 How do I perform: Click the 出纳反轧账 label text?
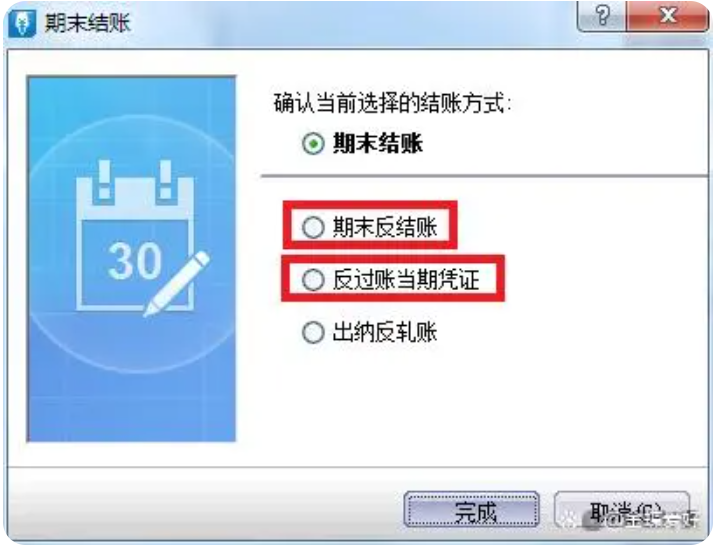385,332
